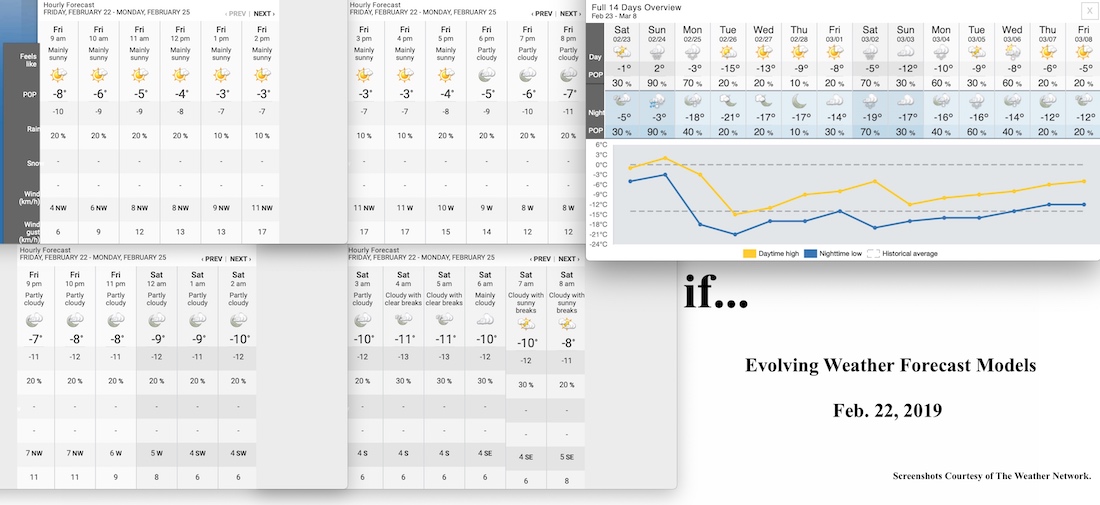The width and height of the screenshot is (1100, 505).
Task: Click PREV in the hourly panel starting Sat 3 am
Action: (x=541, y=259)
